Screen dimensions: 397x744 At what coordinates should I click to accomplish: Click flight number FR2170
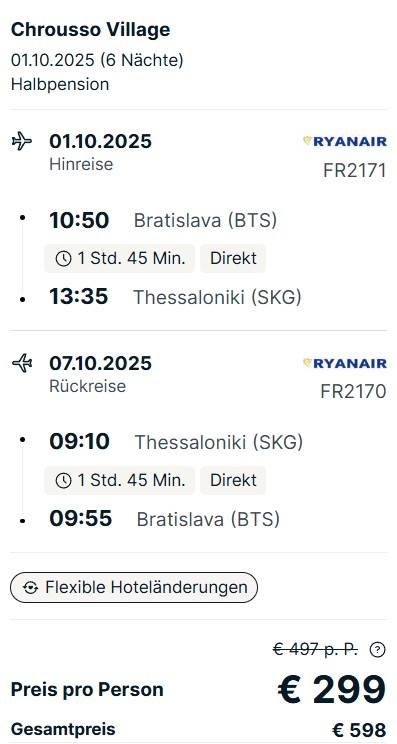pos(353,392)
